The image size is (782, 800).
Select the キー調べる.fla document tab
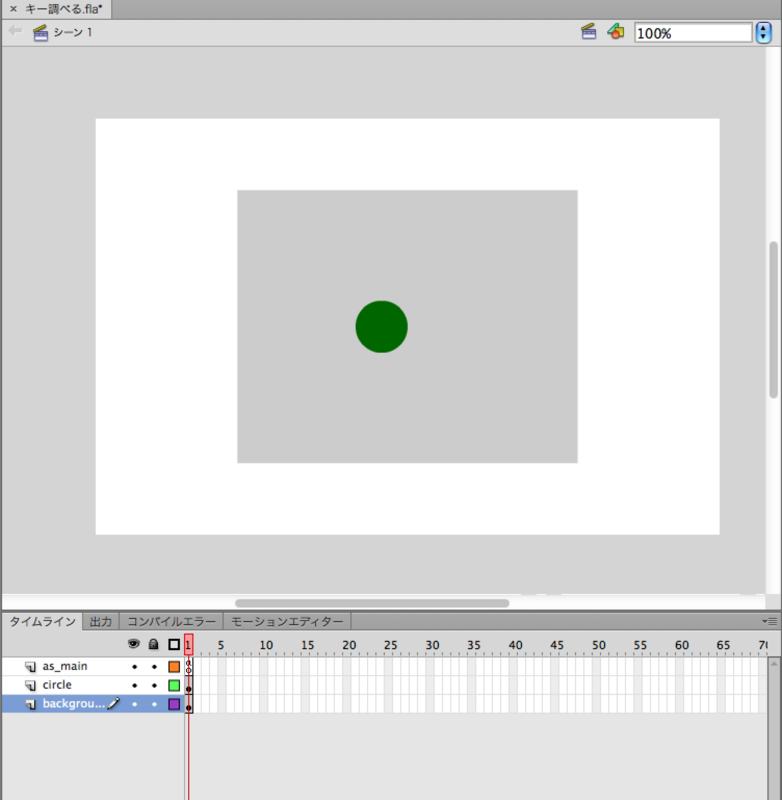(57, 9)
